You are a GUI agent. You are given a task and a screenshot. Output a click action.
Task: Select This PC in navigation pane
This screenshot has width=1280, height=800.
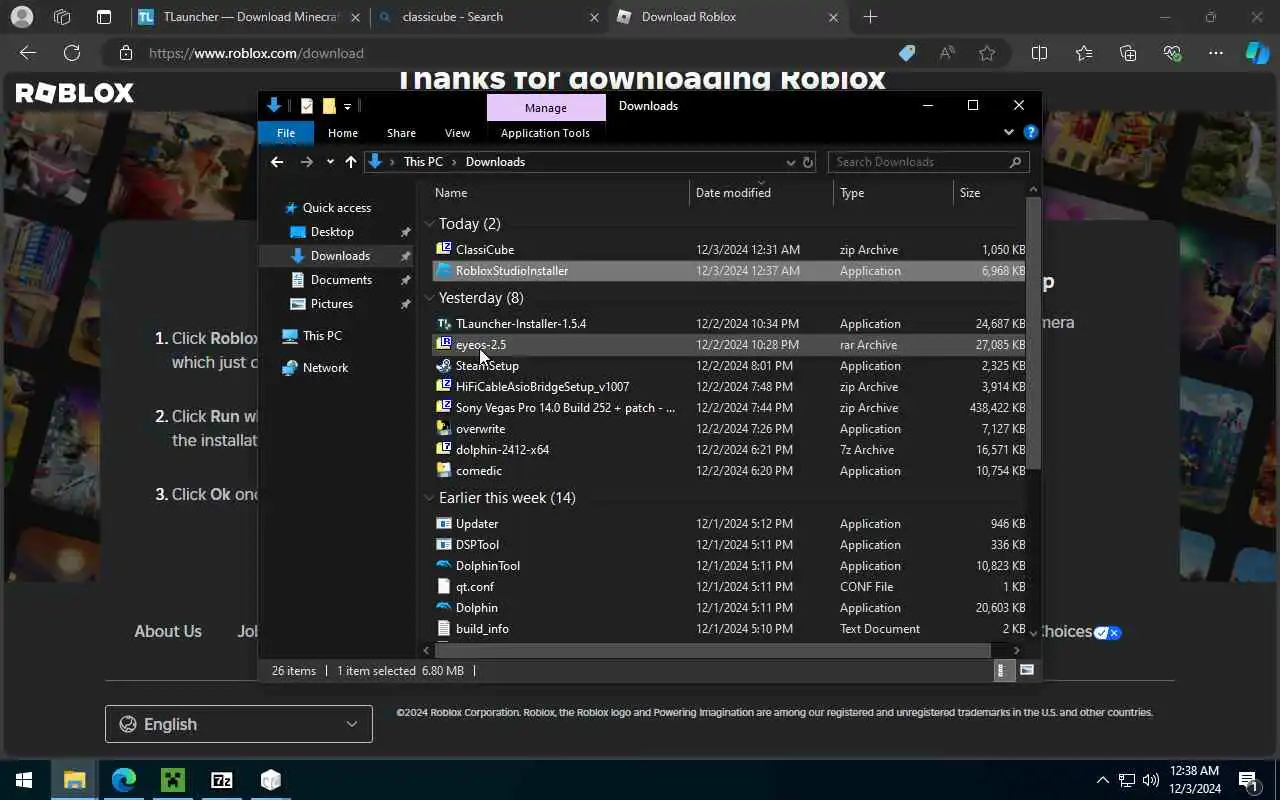point(322,336)
